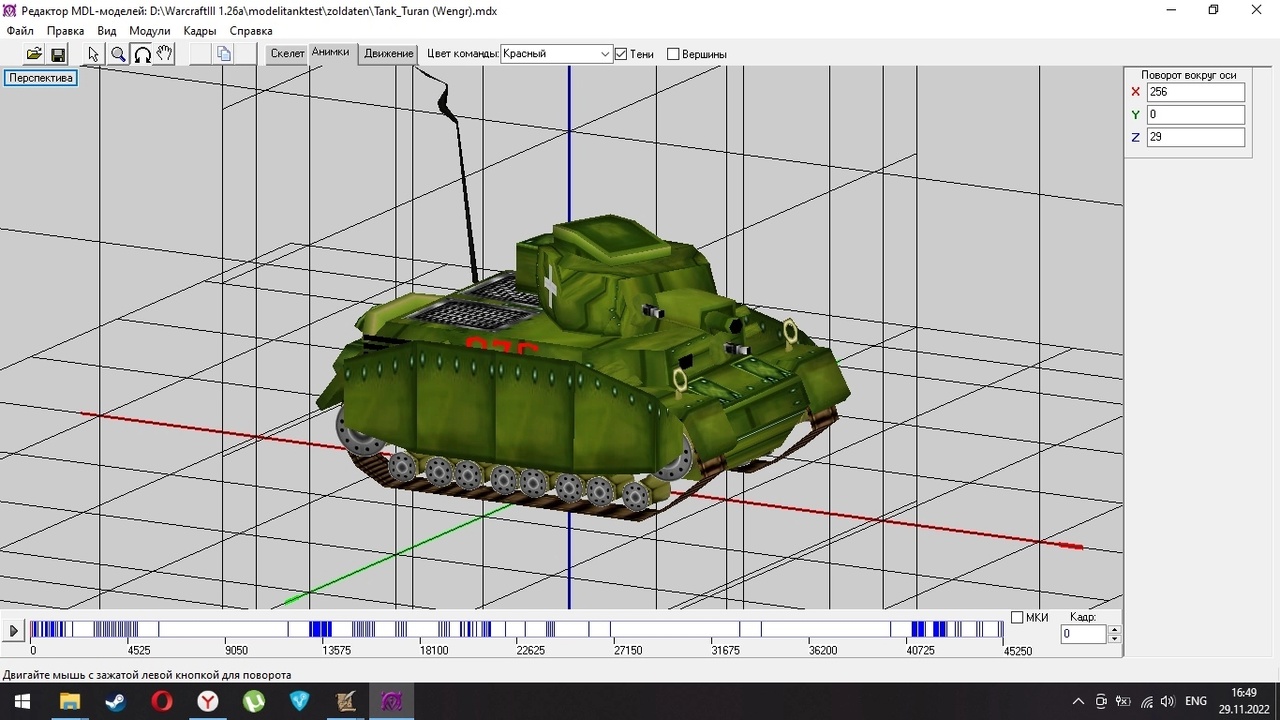Click the animation timeline track
Screen dimensions: 1280x720
(516, 629)
